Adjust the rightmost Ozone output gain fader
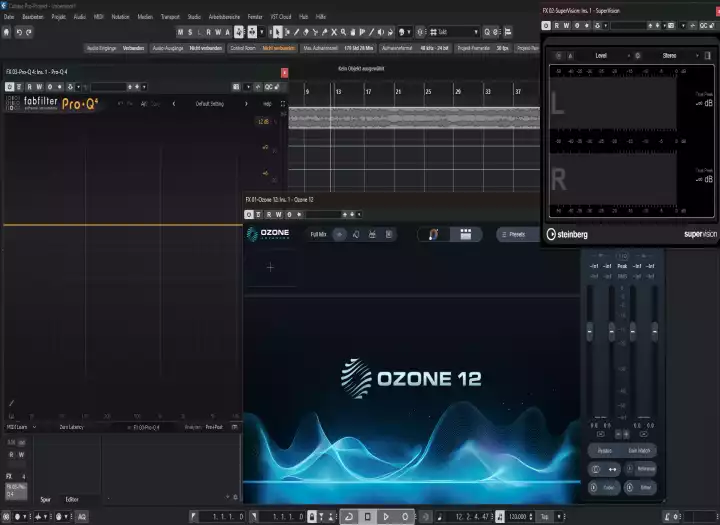 [x=655, y=332]
